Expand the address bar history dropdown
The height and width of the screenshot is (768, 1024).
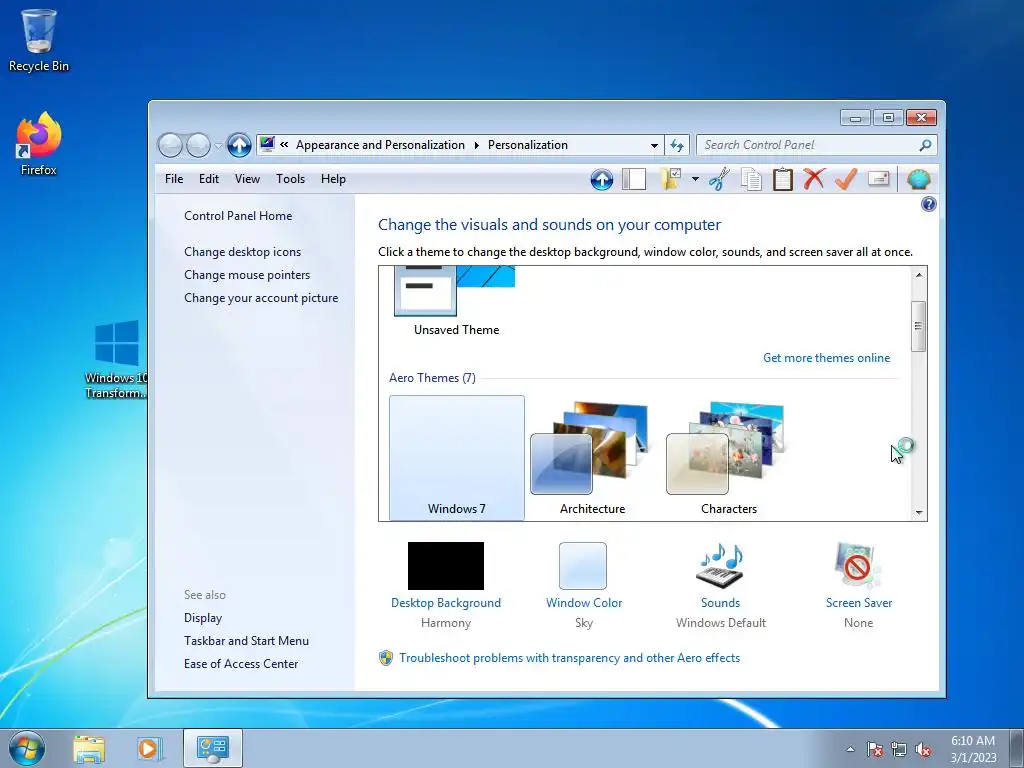(x=654, y=146)
